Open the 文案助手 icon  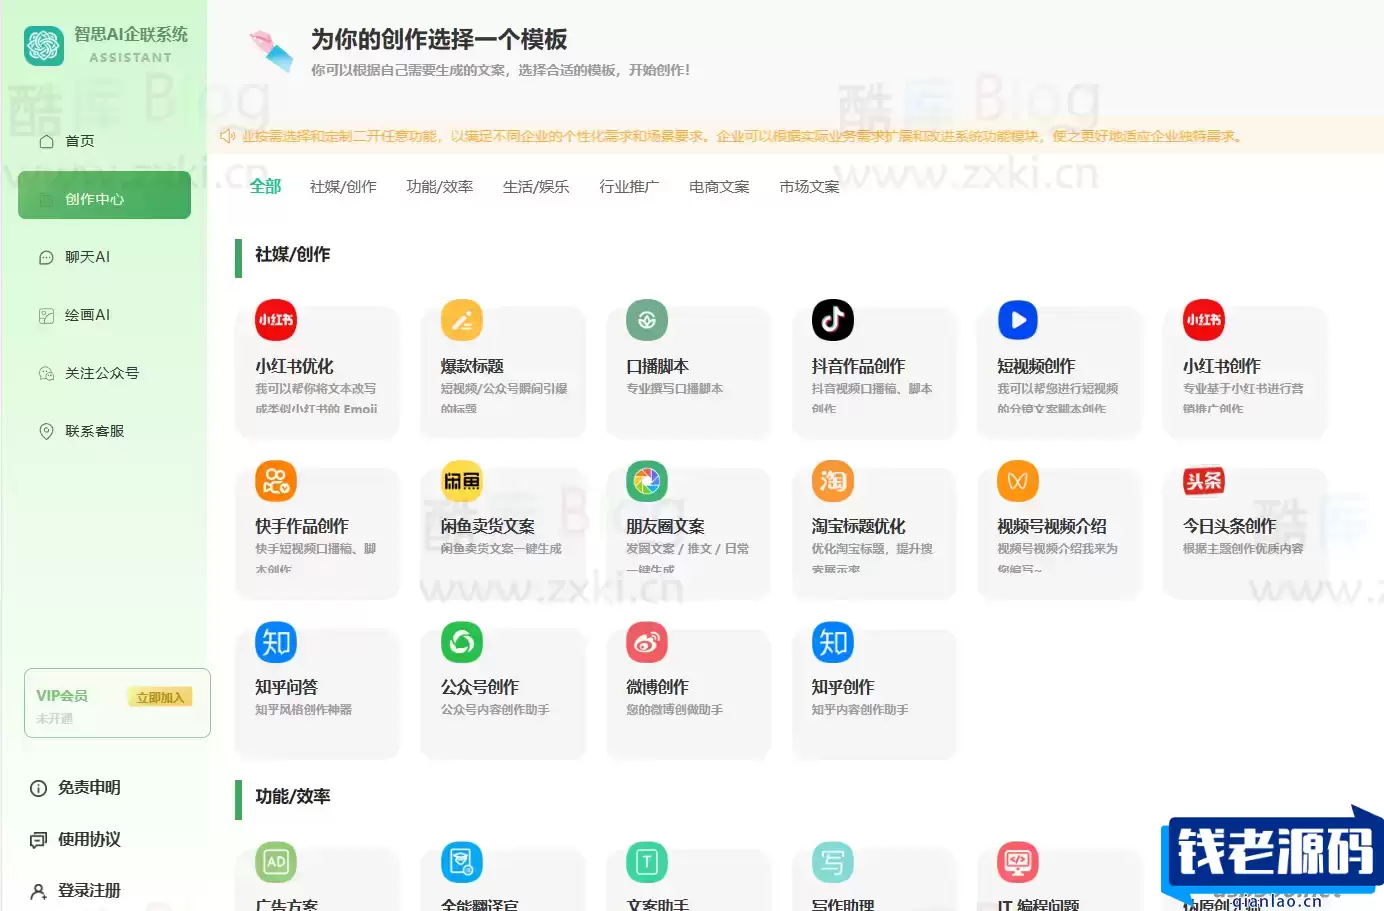coord(647,862)
